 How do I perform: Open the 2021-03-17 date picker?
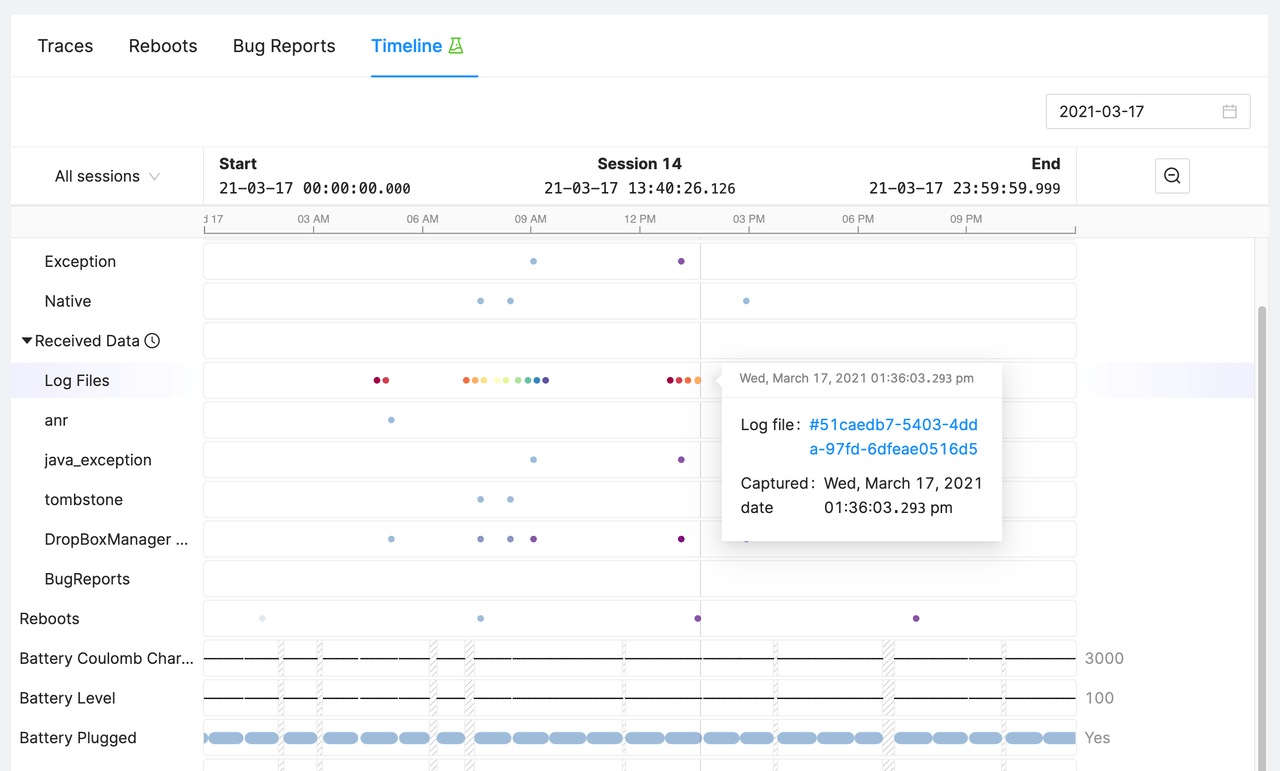tap(1135, 112)
